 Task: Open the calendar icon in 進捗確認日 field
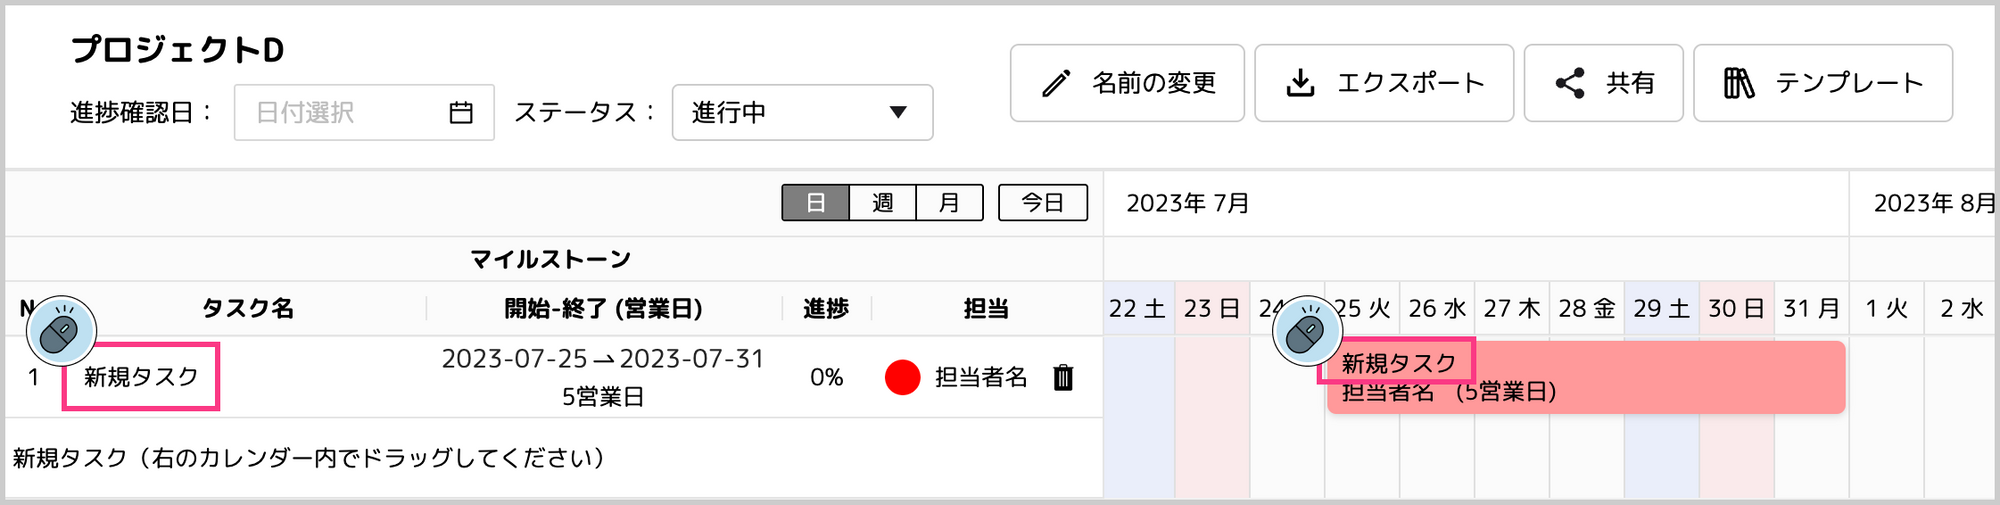461,113
